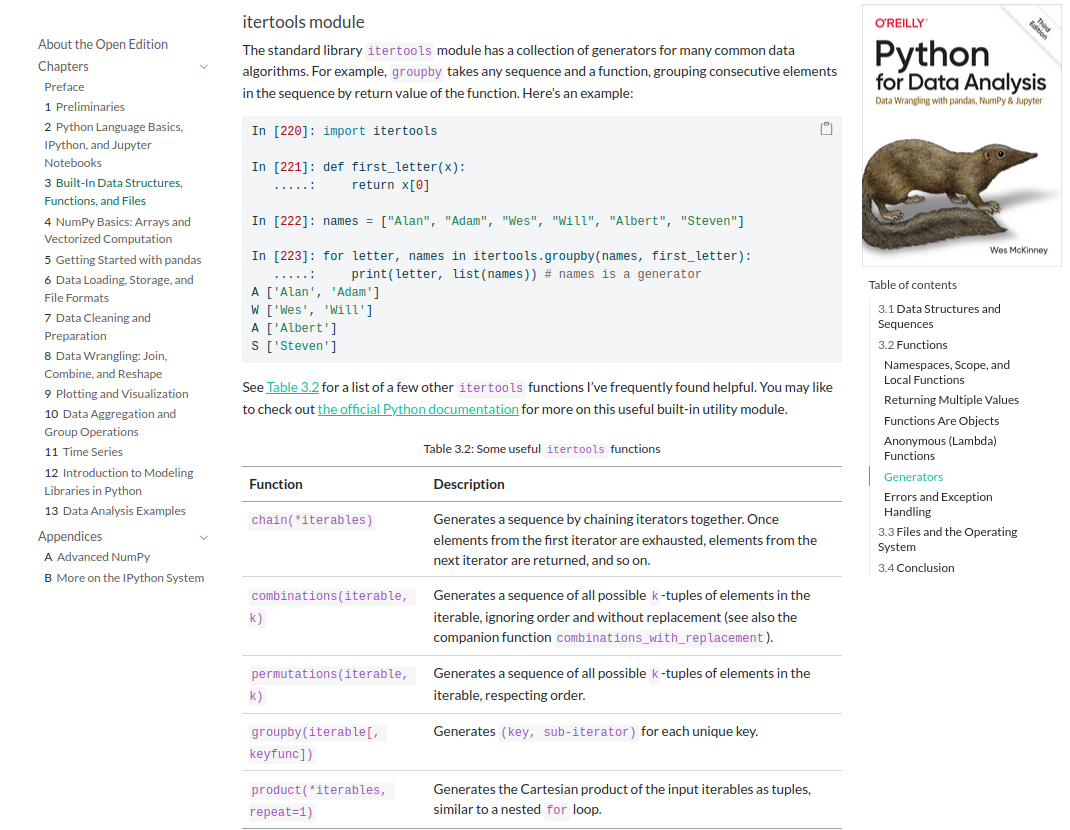Image resolution: width=1070 pixels, height=830 pixels.
Task: Open chapter 5 Getting Started with pandas
Action: coord(123,259)
